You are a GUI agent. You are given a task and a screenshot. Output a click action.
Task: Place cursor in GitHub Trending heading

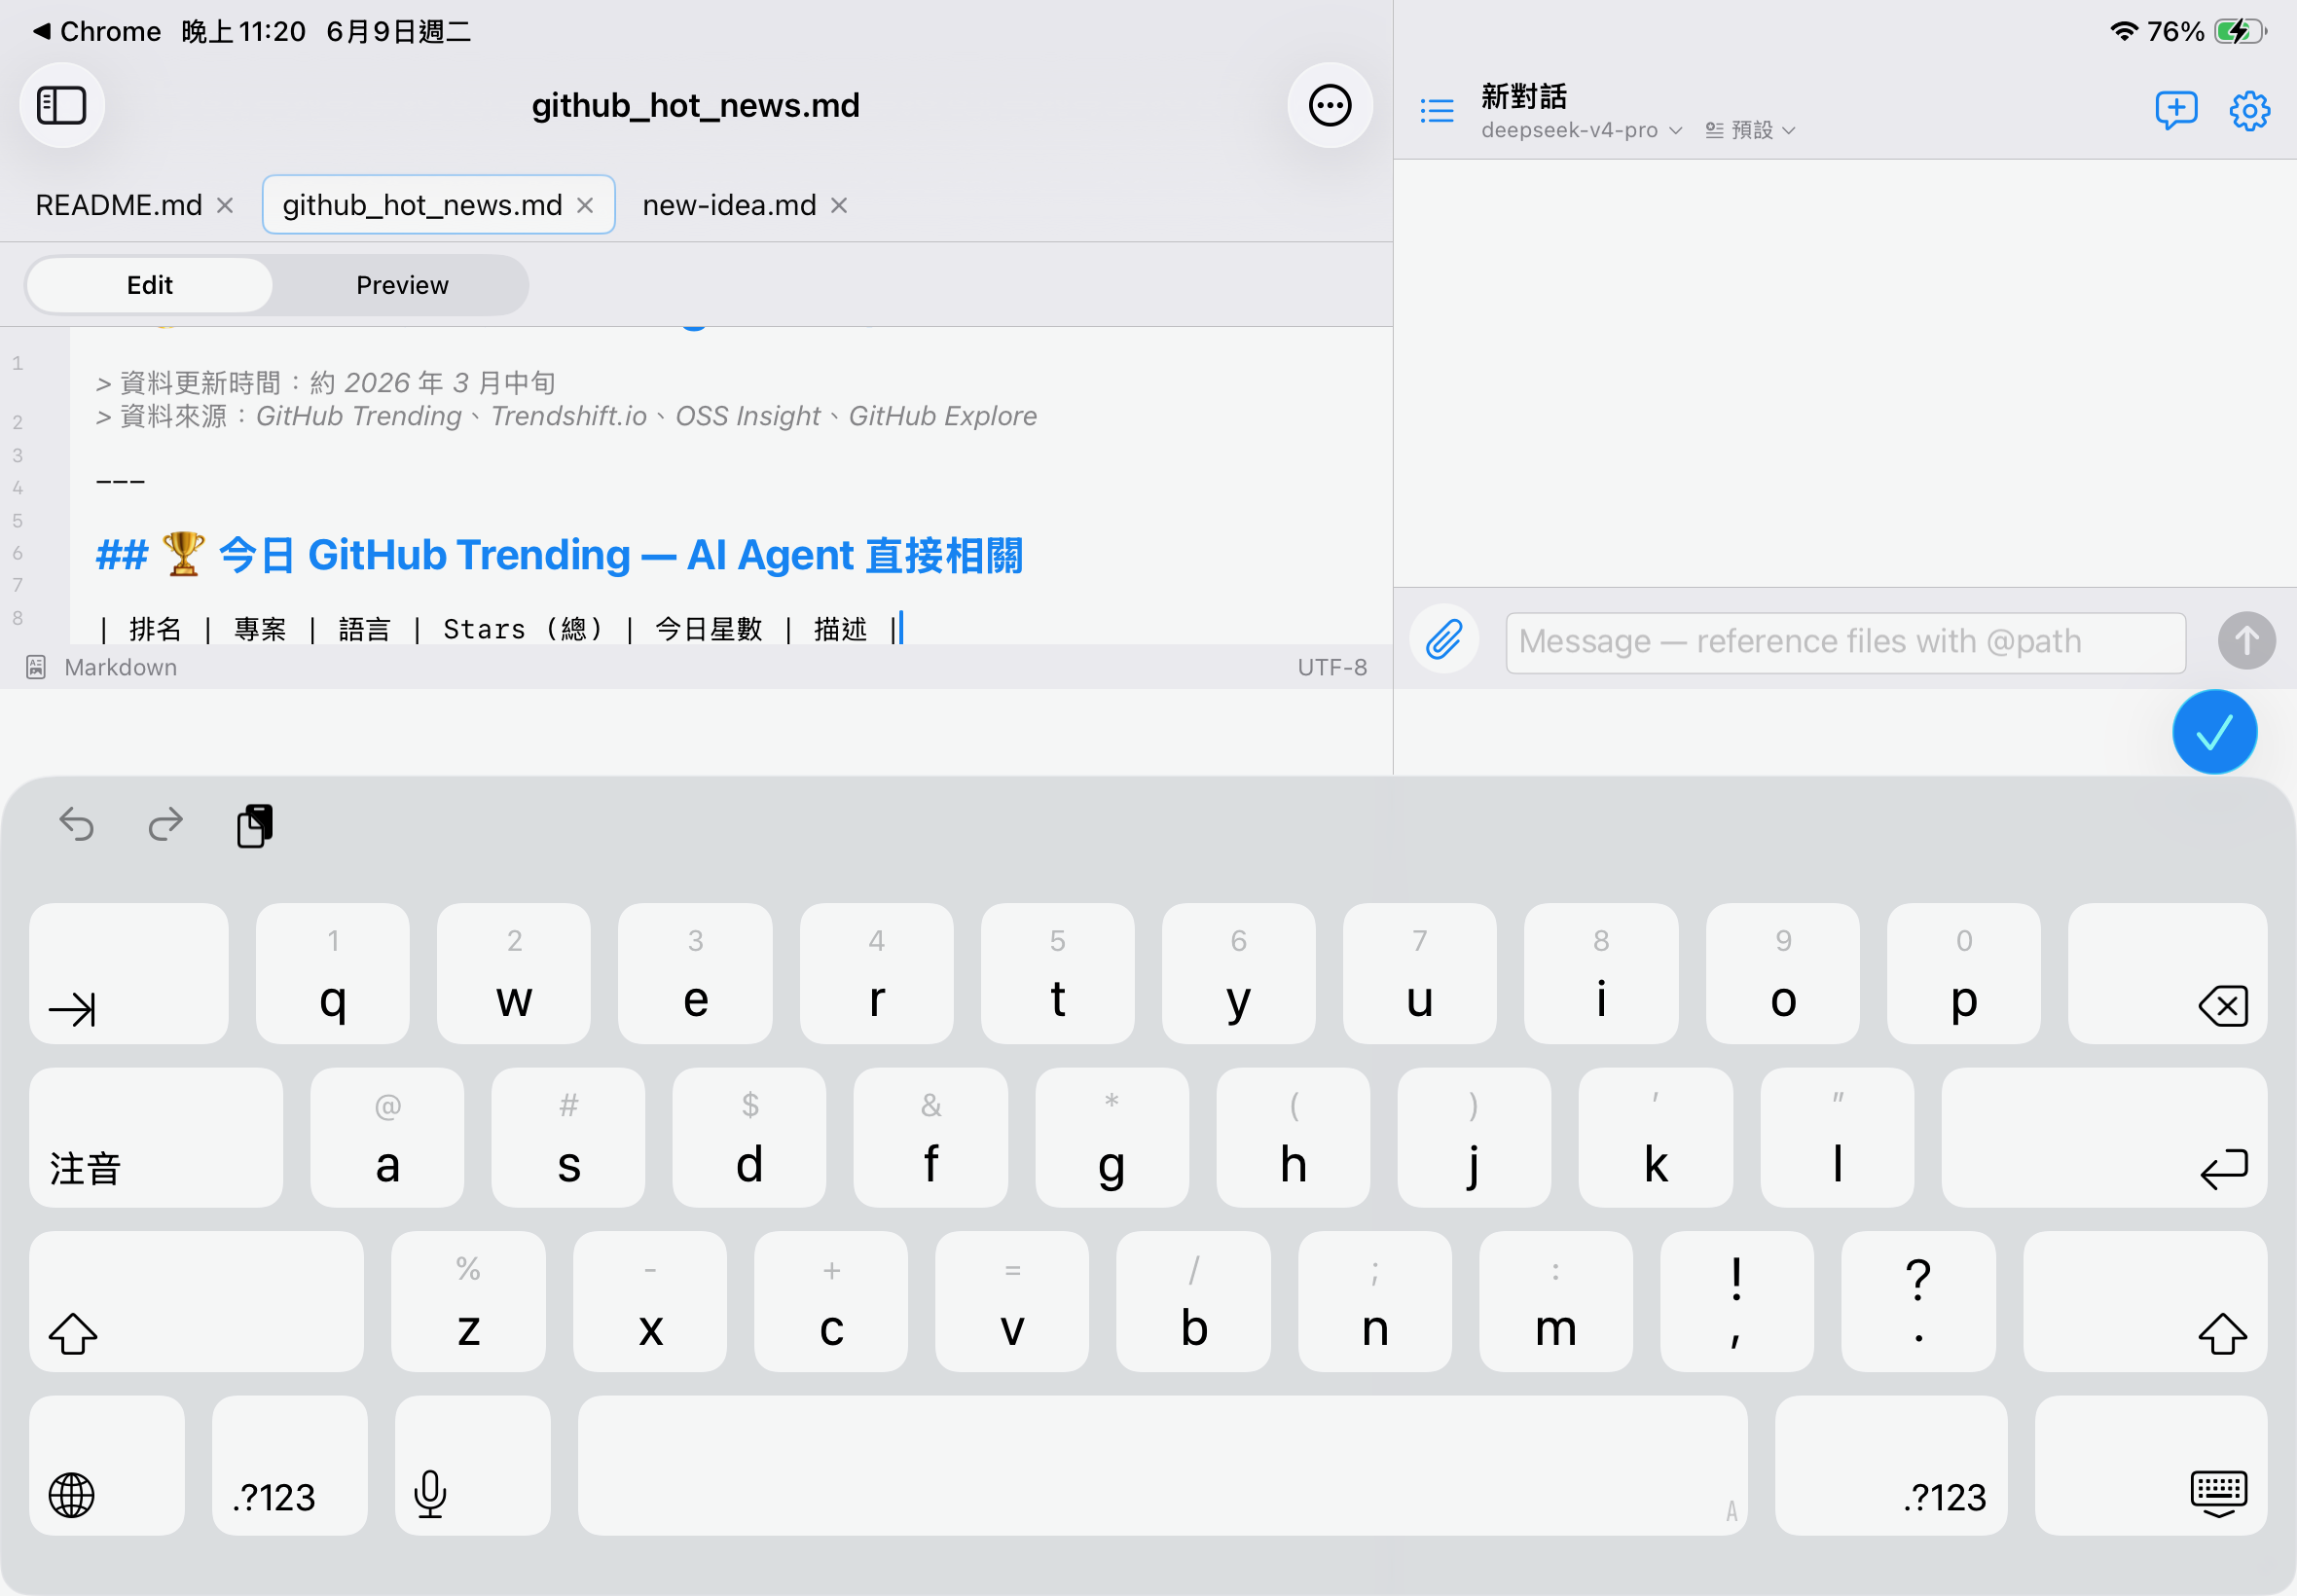[x=559, y=555]
